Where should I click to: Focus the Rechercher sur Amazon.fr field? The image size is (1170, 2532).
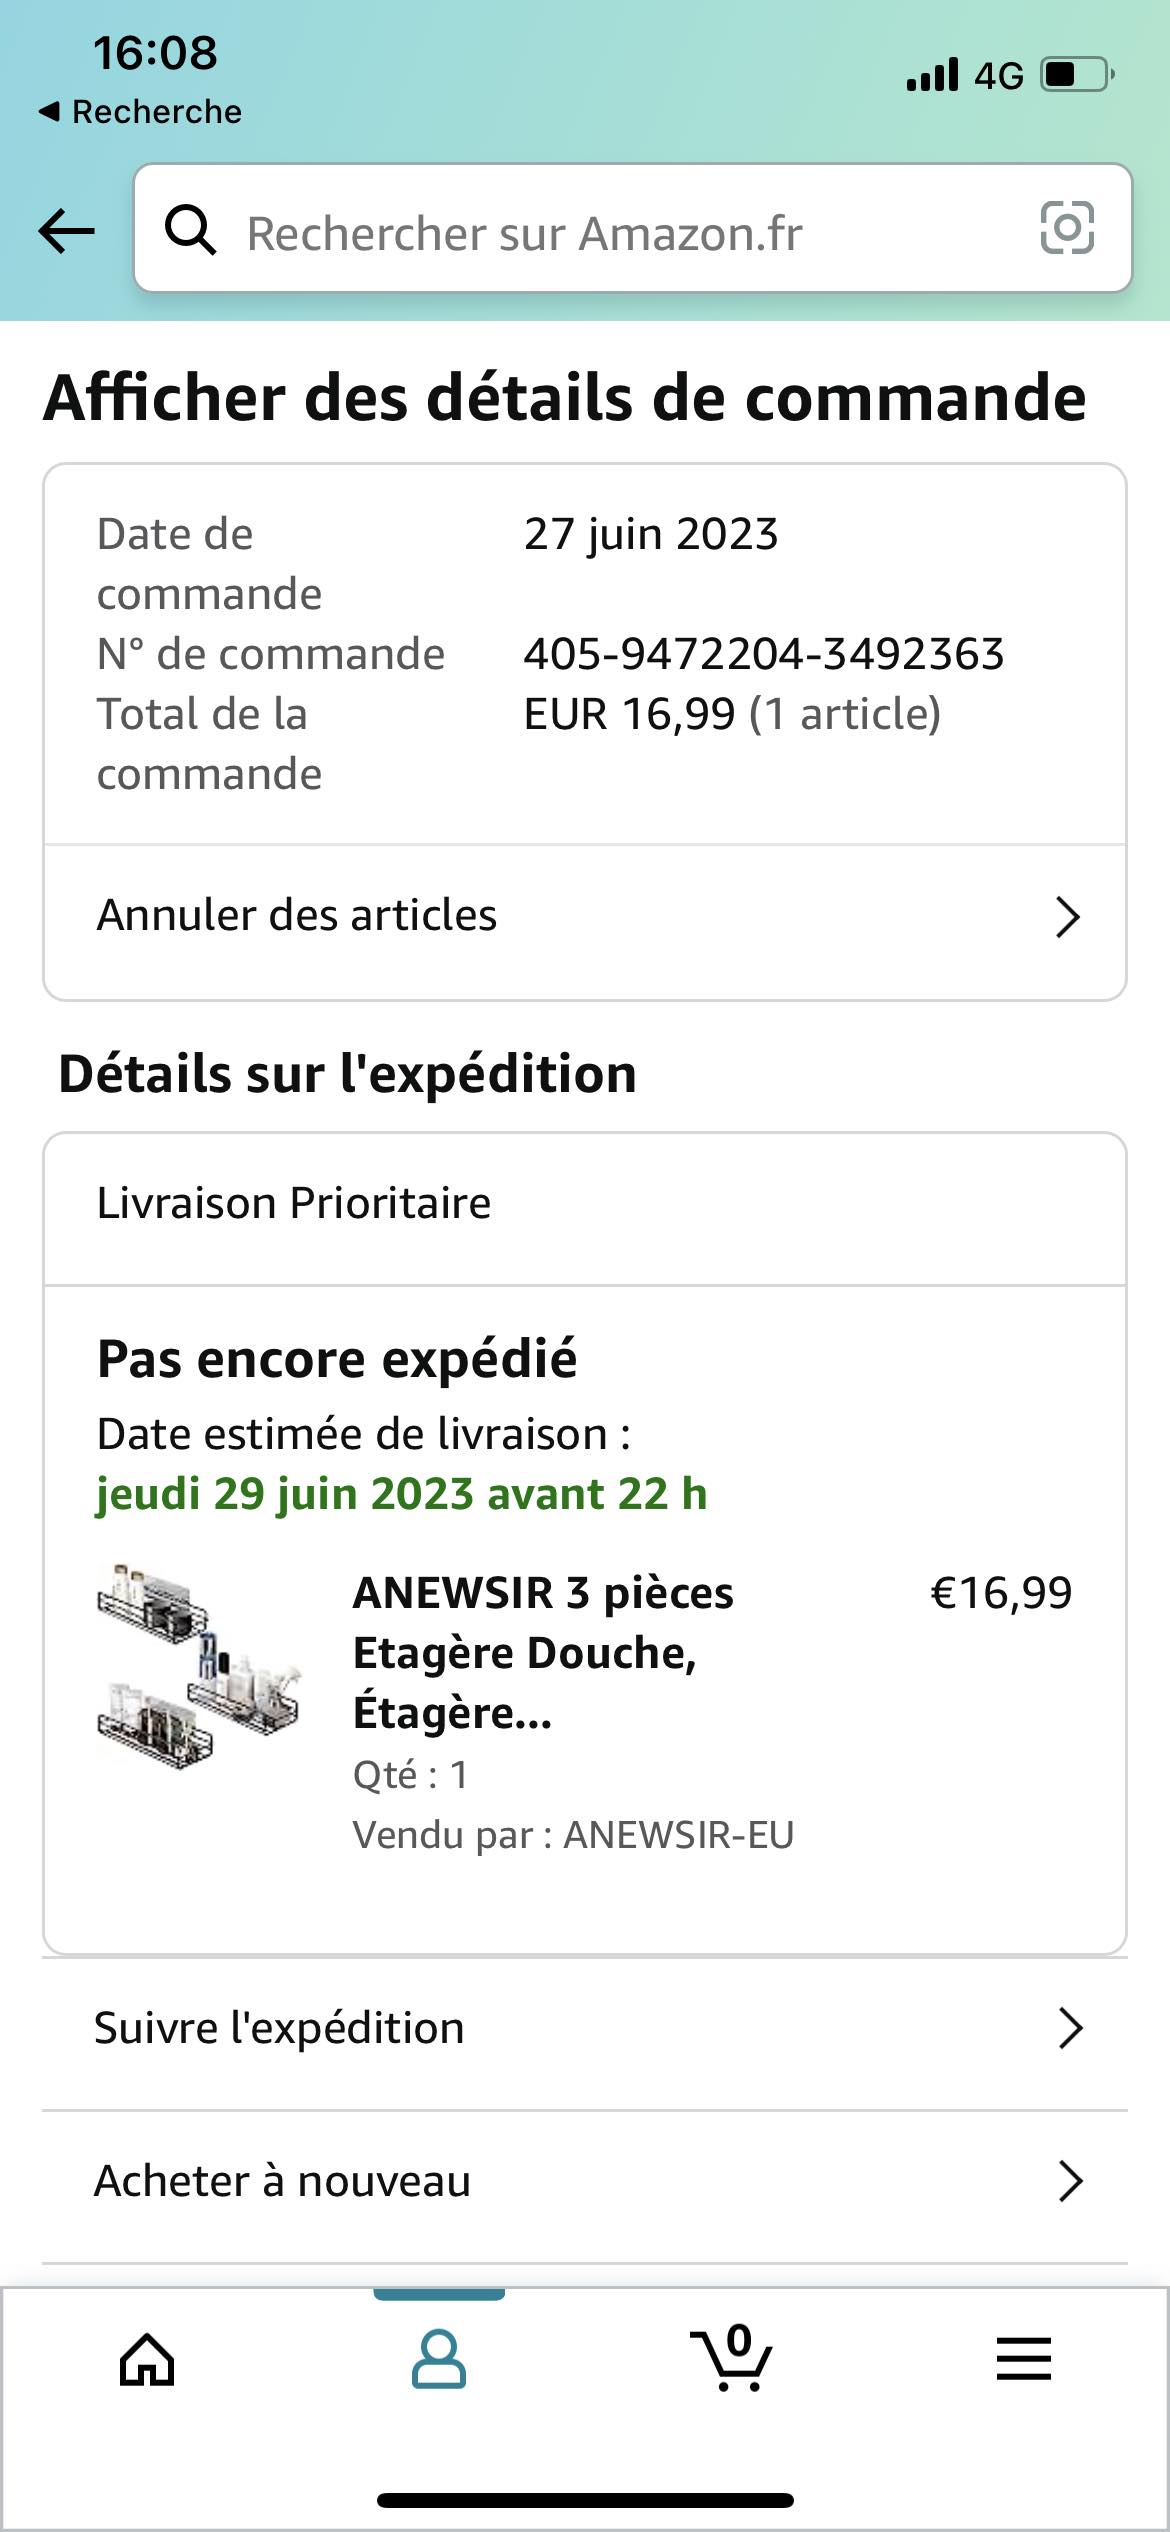620,232
